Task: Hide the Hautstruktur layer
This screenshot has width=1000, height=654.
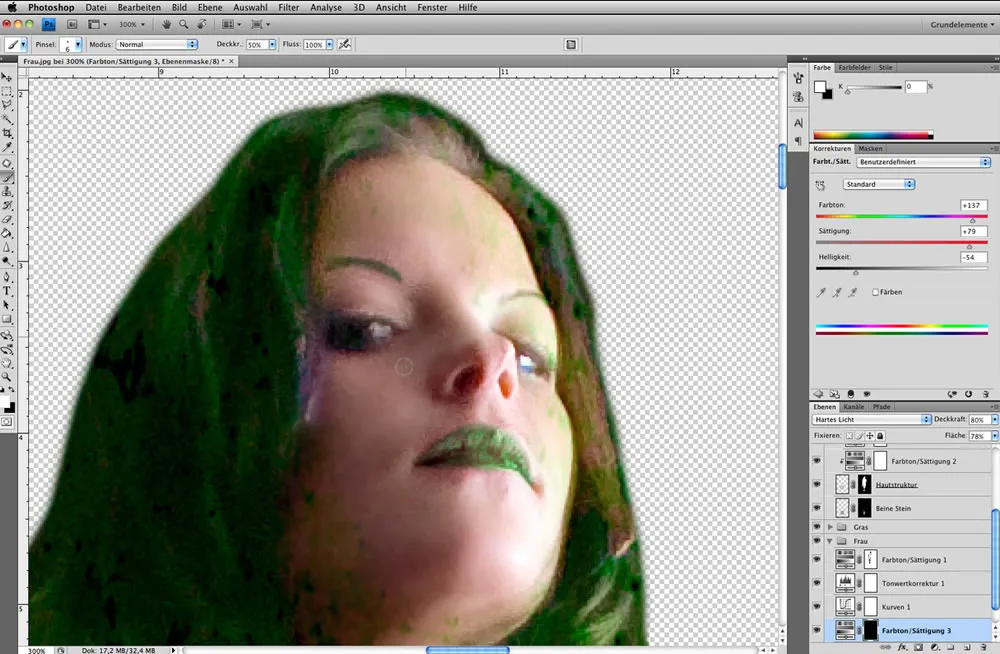Action: coord(817,483)
